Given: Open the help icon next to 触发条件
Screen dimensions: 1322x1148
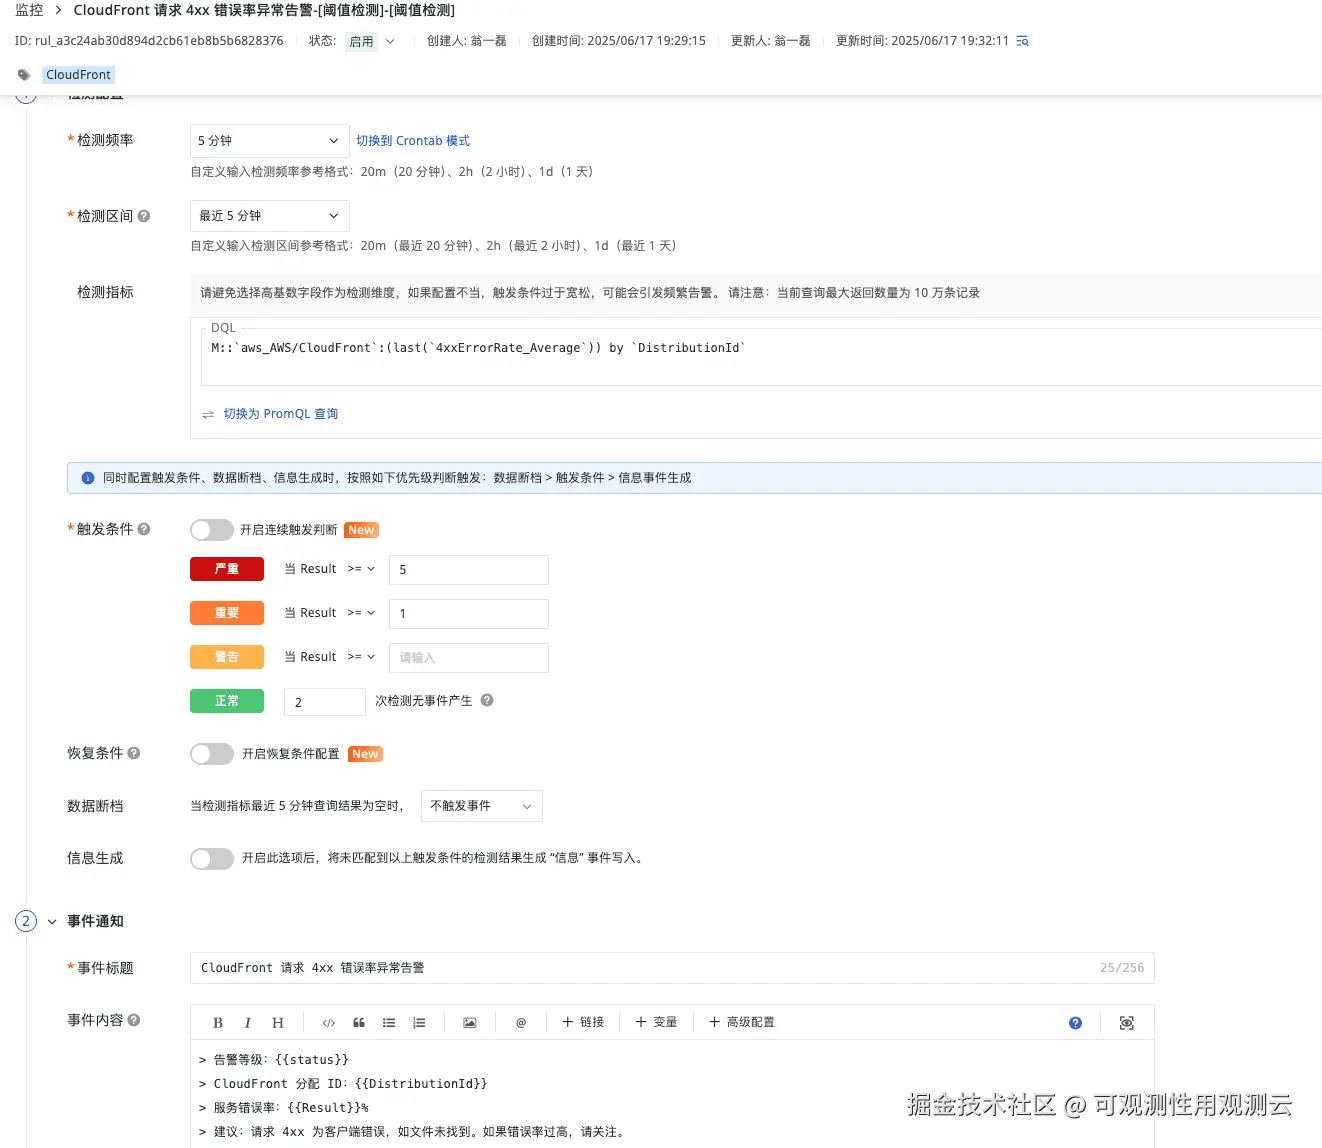Looking at the screenshot, I should point(144,529).
